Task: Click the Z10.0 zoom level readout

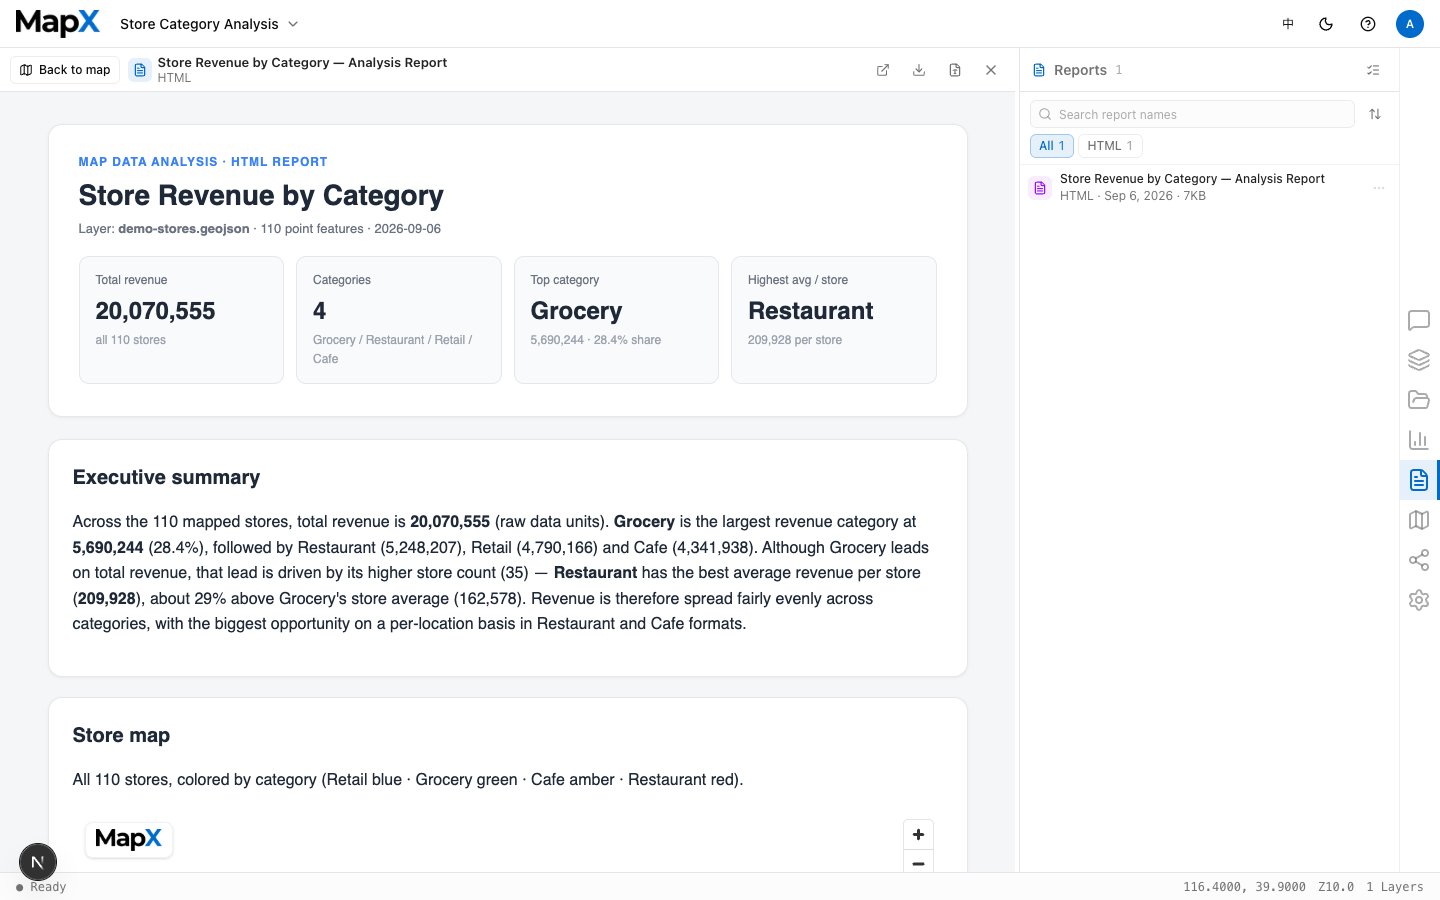Action: coord(1336,887)
